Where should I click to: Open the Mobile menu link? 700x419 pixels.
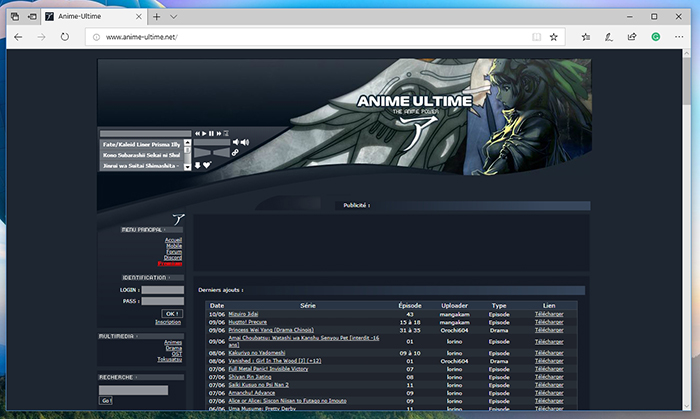[174, 246]
